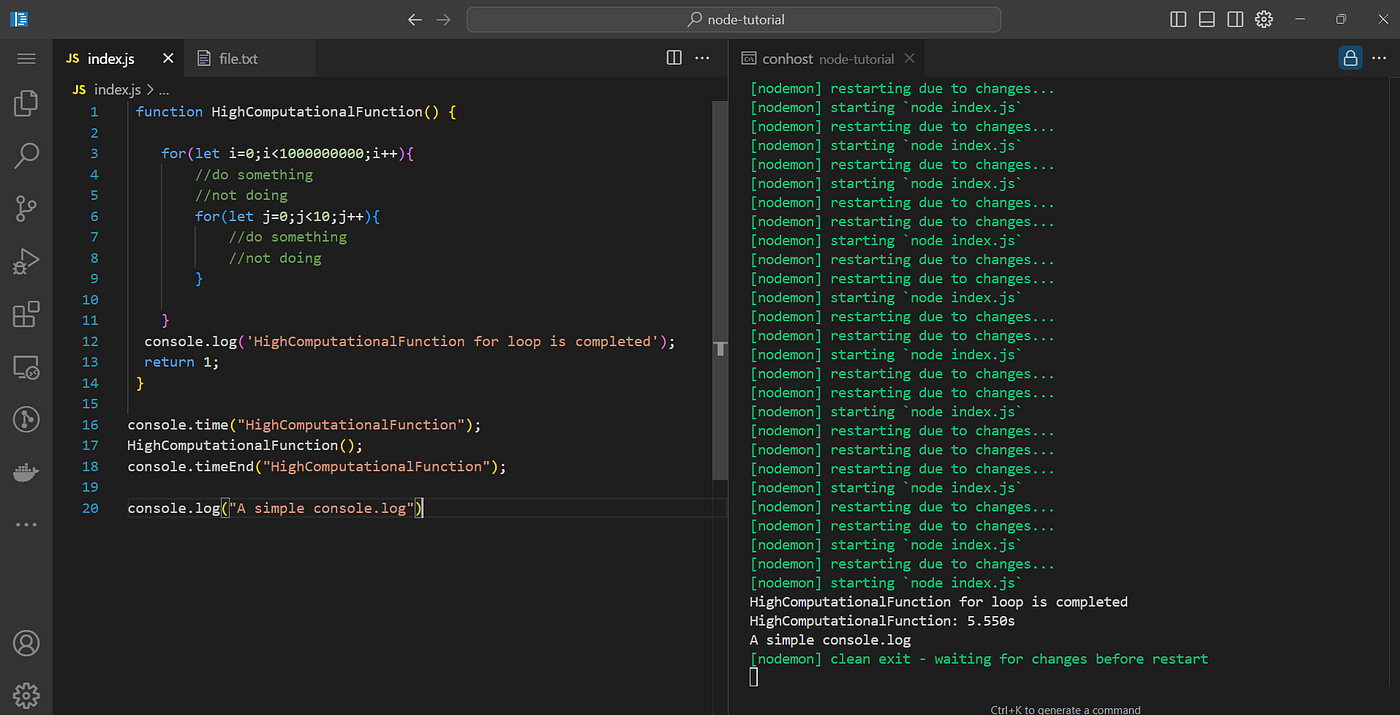Image resolution: width=1400 pixels, height=715 pixels.
Task: Open the Accounts icon
Action: click(26, 642)
